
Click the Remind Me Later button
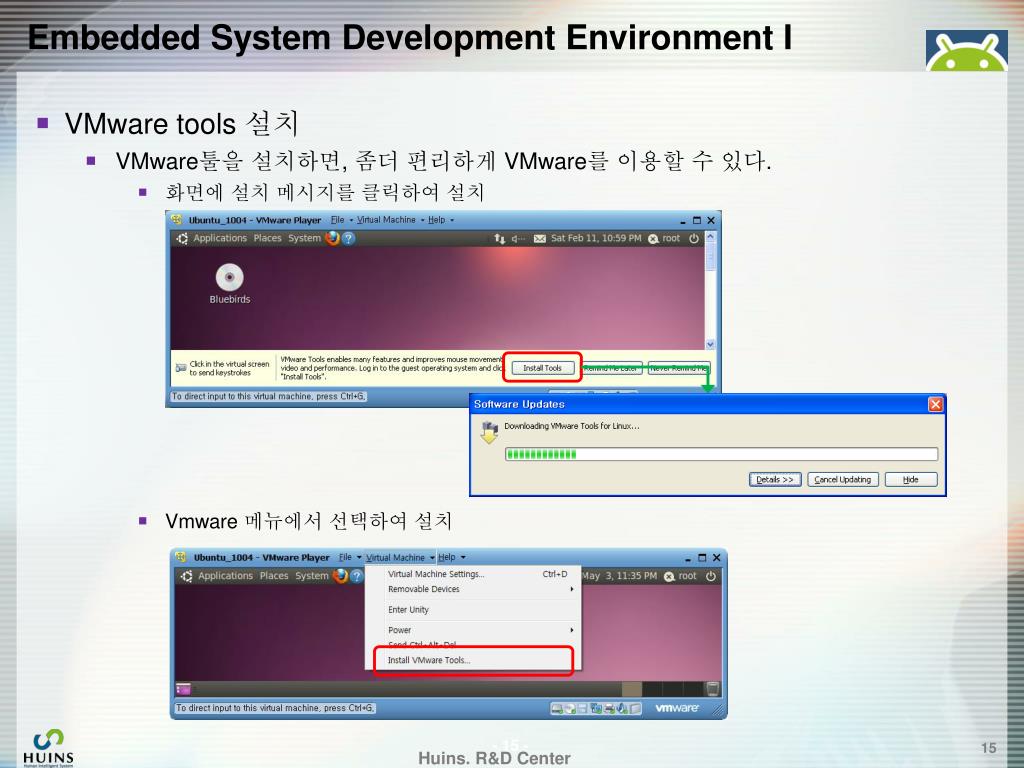coord(612,368)
